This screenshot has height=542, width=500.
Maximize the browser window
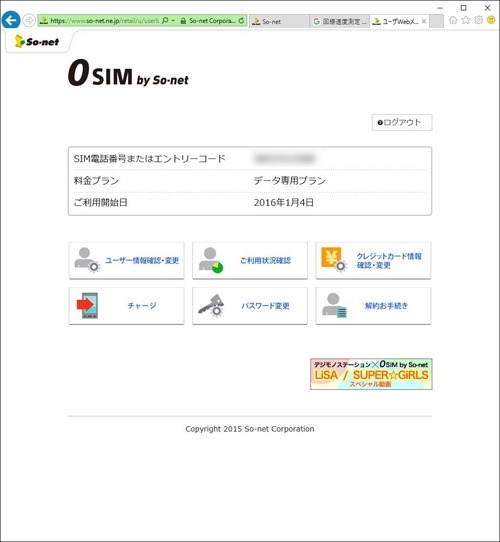[x=463, y=8]
